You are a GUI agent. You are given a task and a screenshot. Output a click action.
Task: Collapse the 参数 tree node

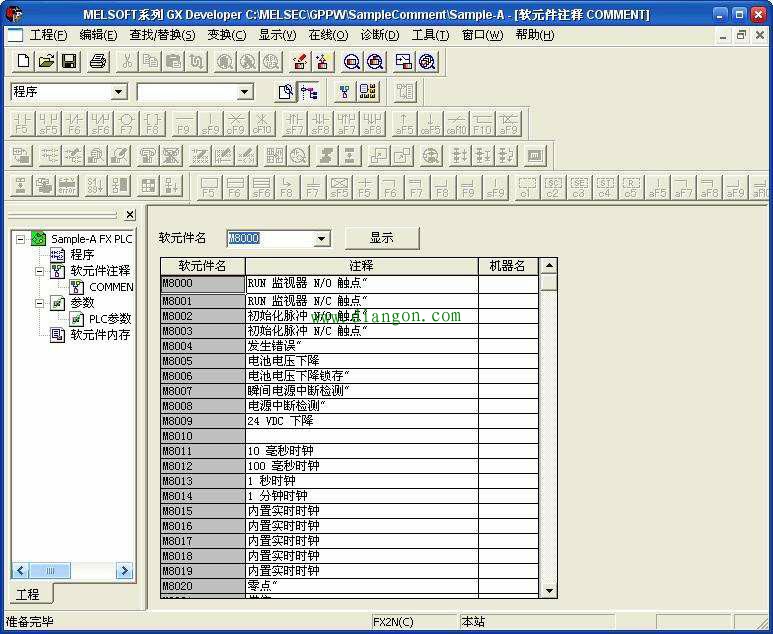point(39,303)
